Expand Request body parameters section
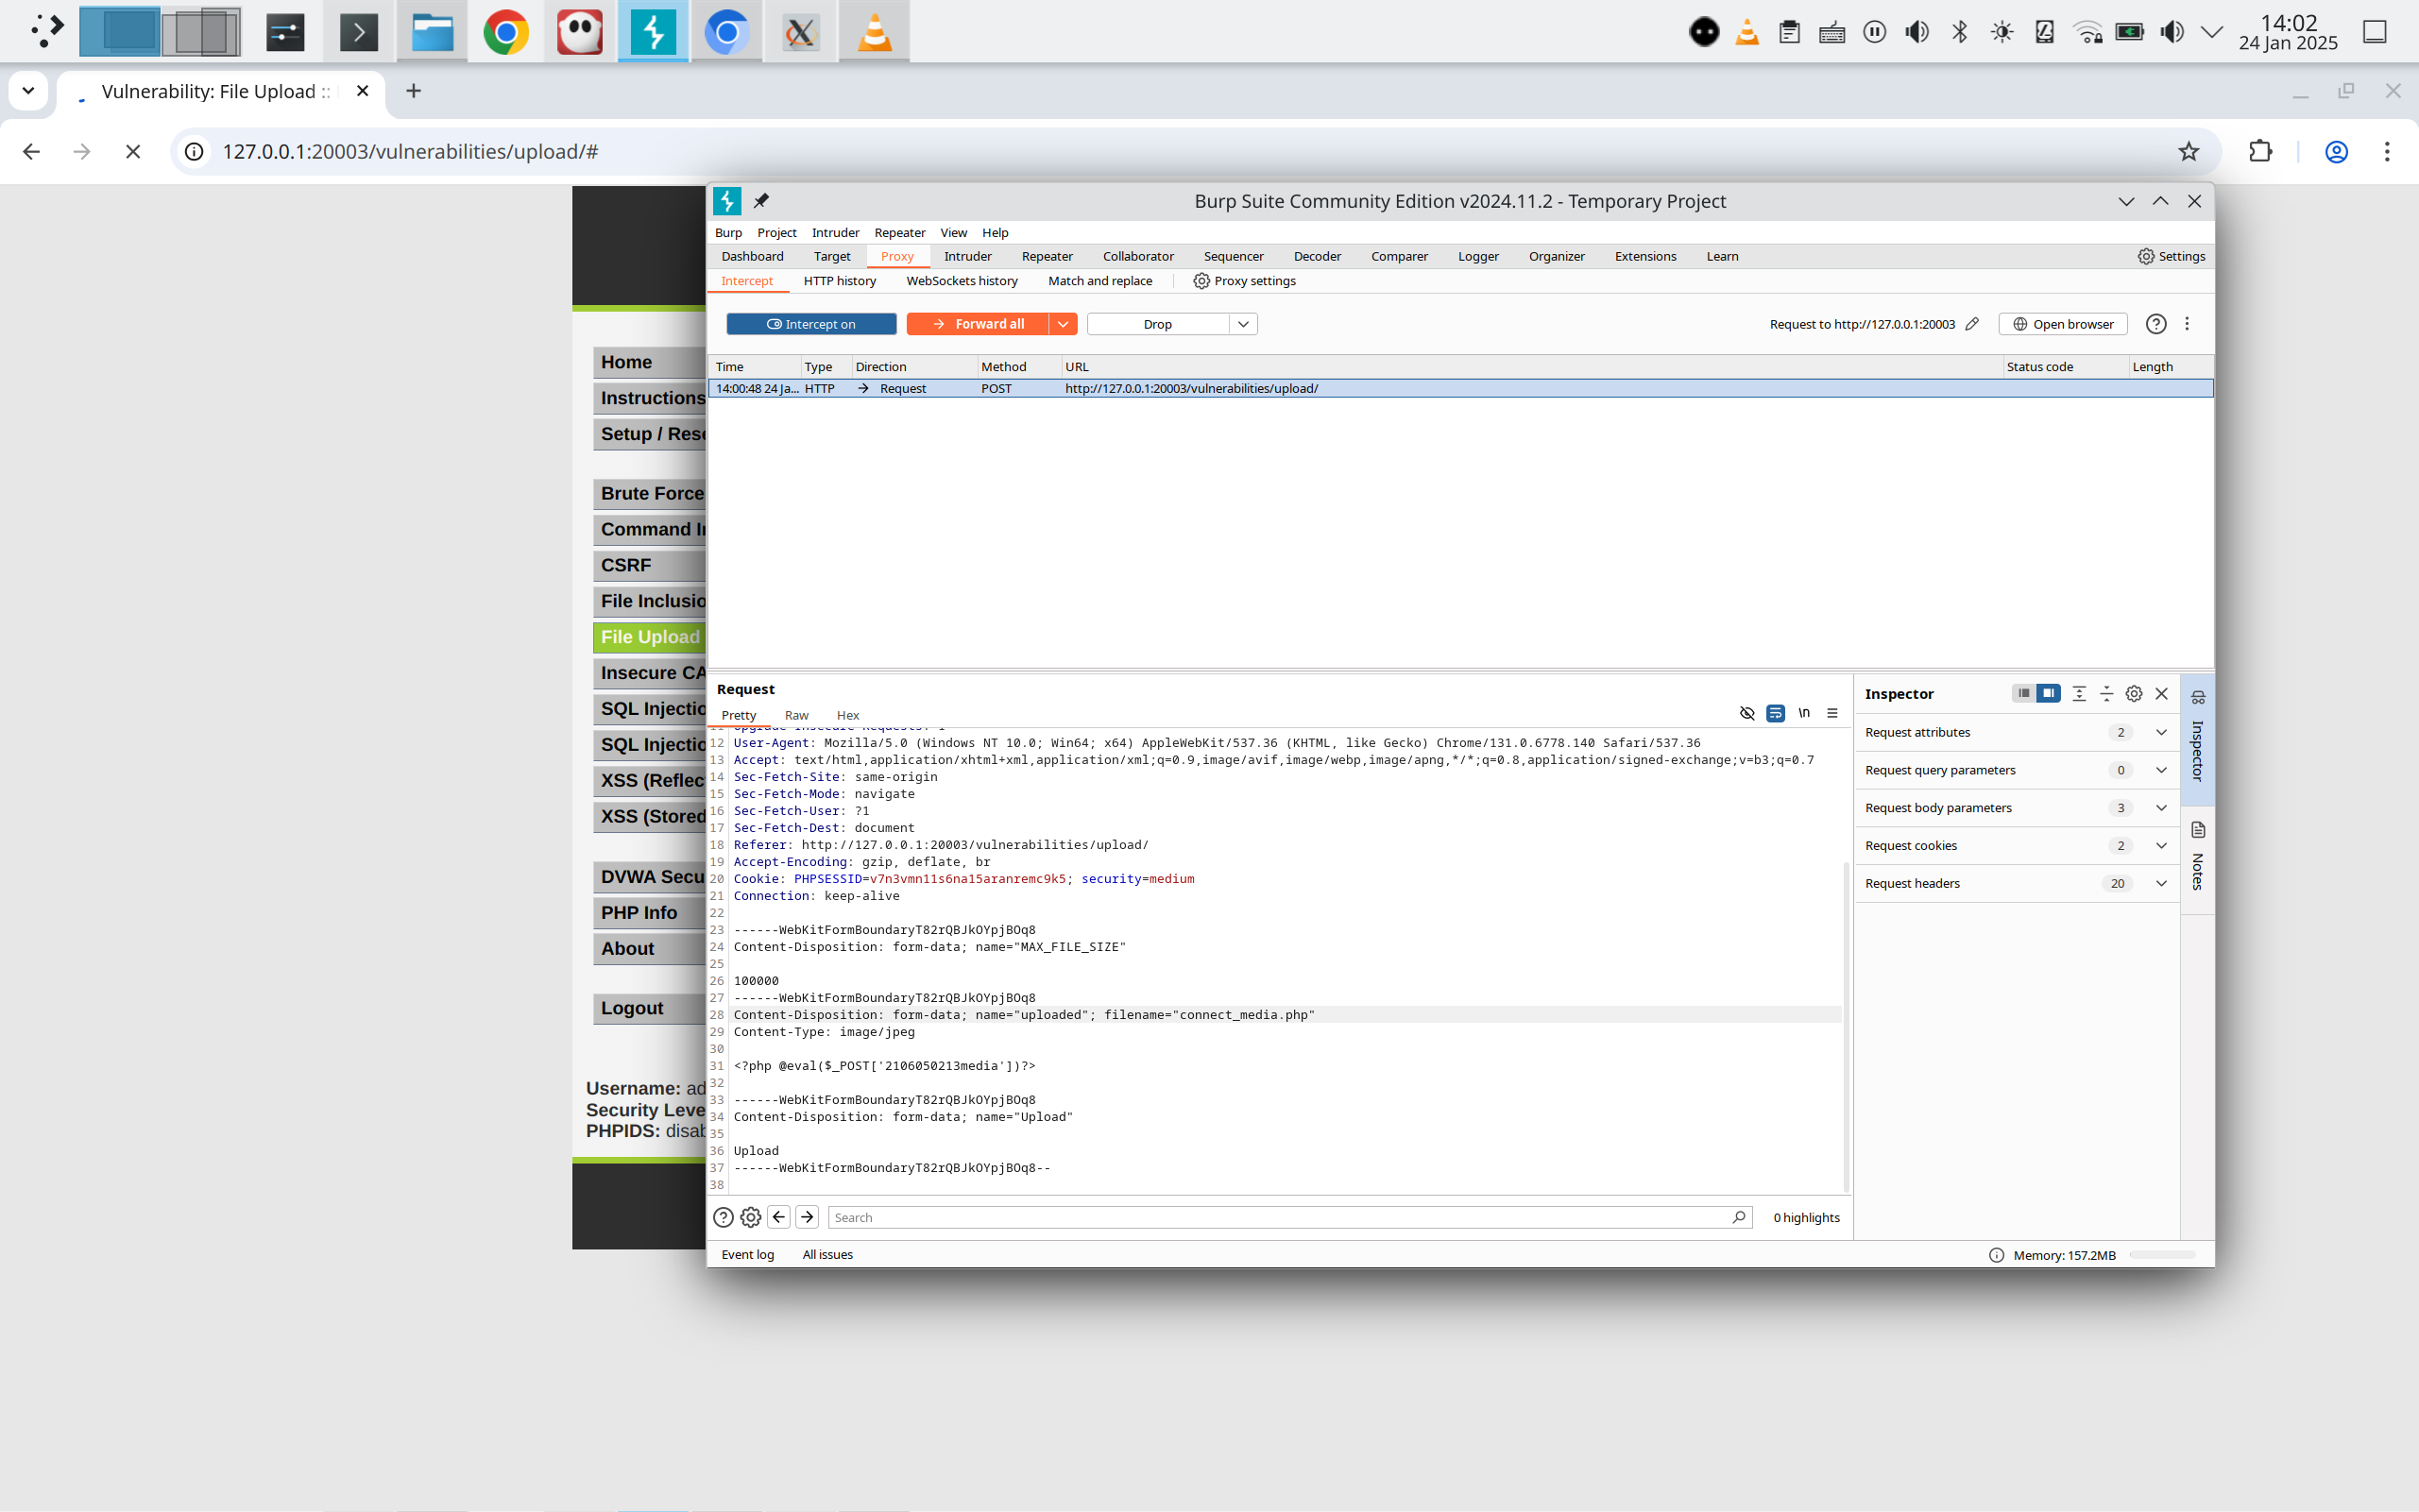The image size is (2419, 1512). [x=2161, y=808]
